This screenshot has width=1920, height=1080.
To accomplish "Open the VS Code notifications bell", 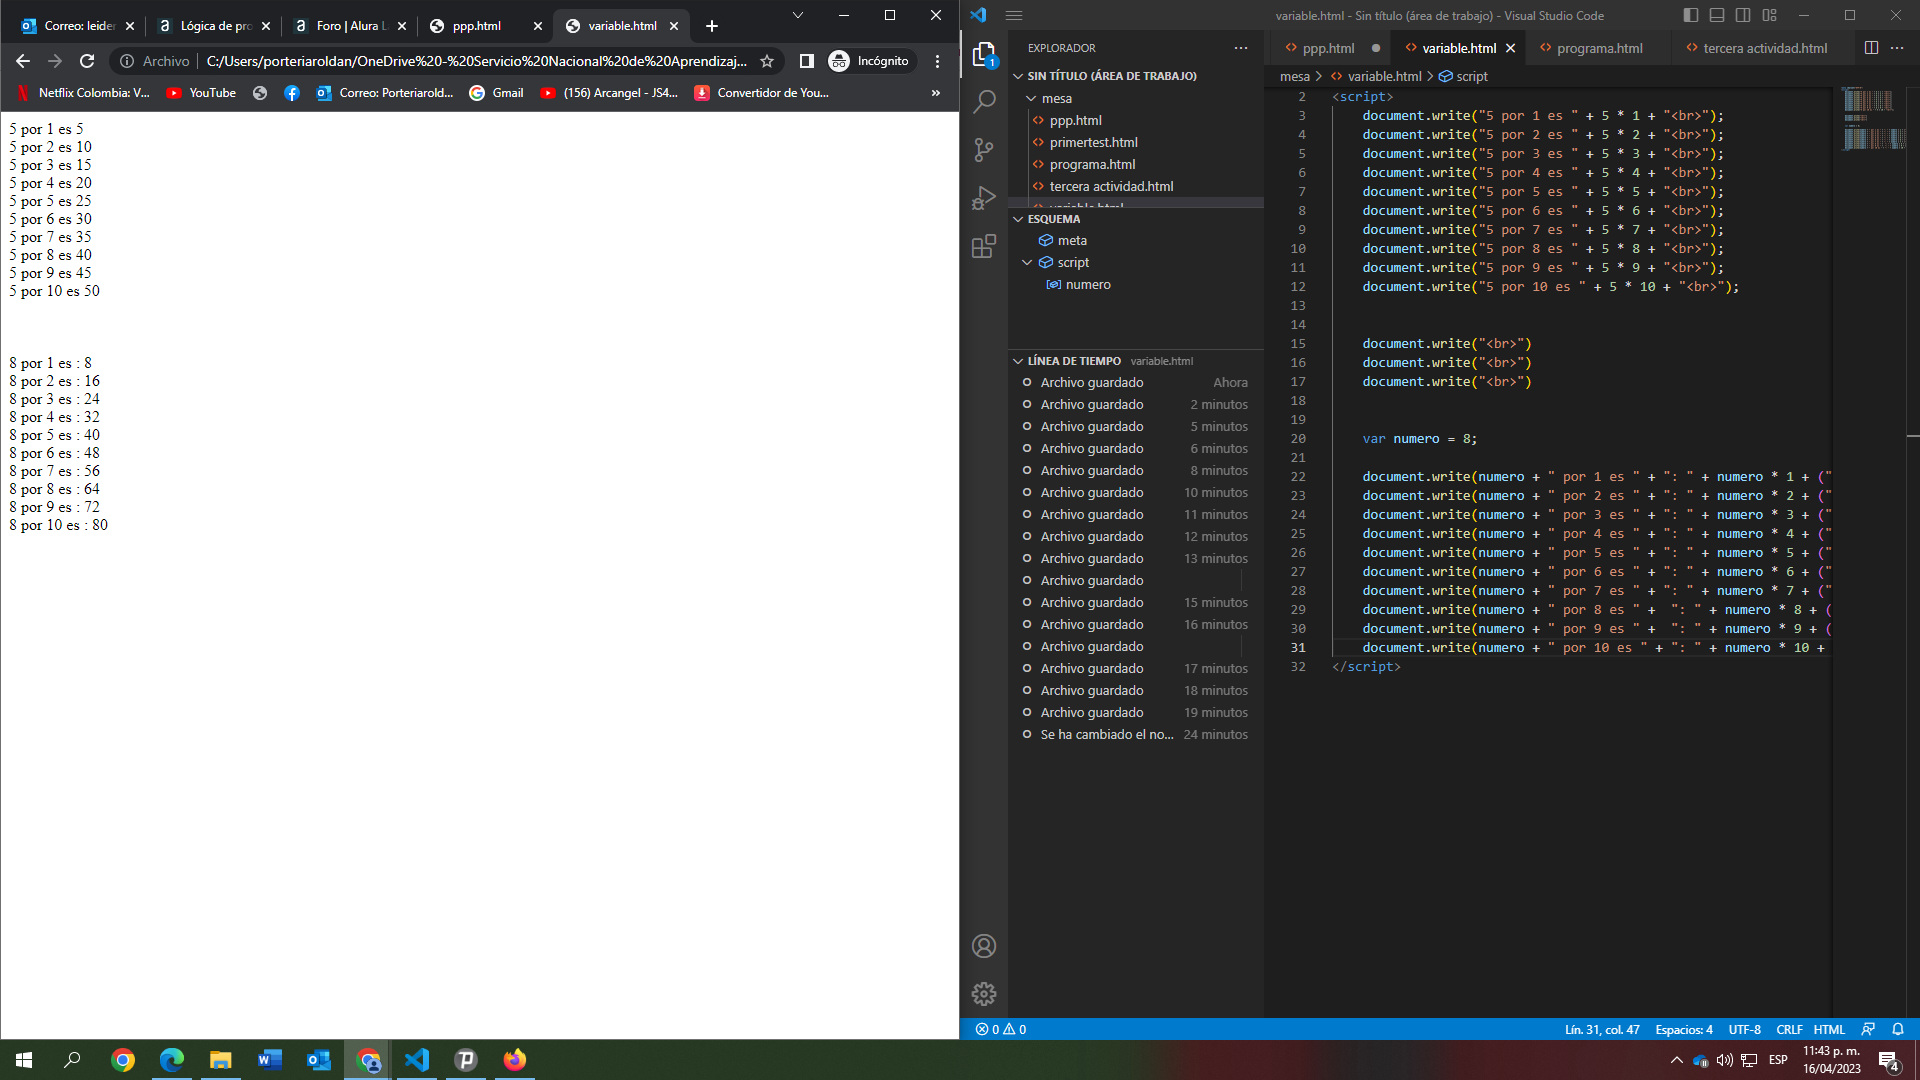I will tap(1898, 1029).
